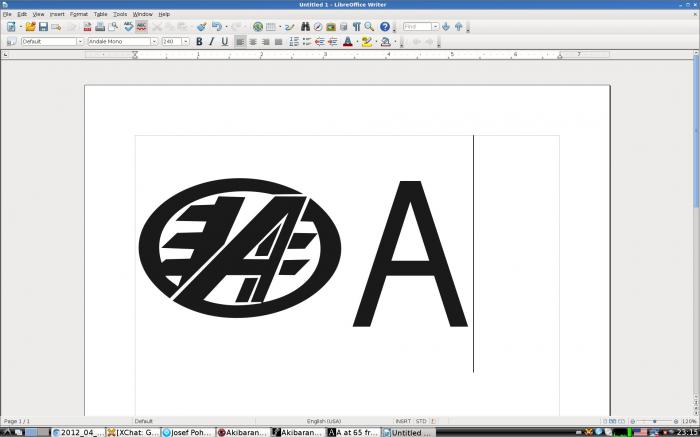This screenshot has width=700, height=437.
Task: Decrease indent icon
Action: 319,42
